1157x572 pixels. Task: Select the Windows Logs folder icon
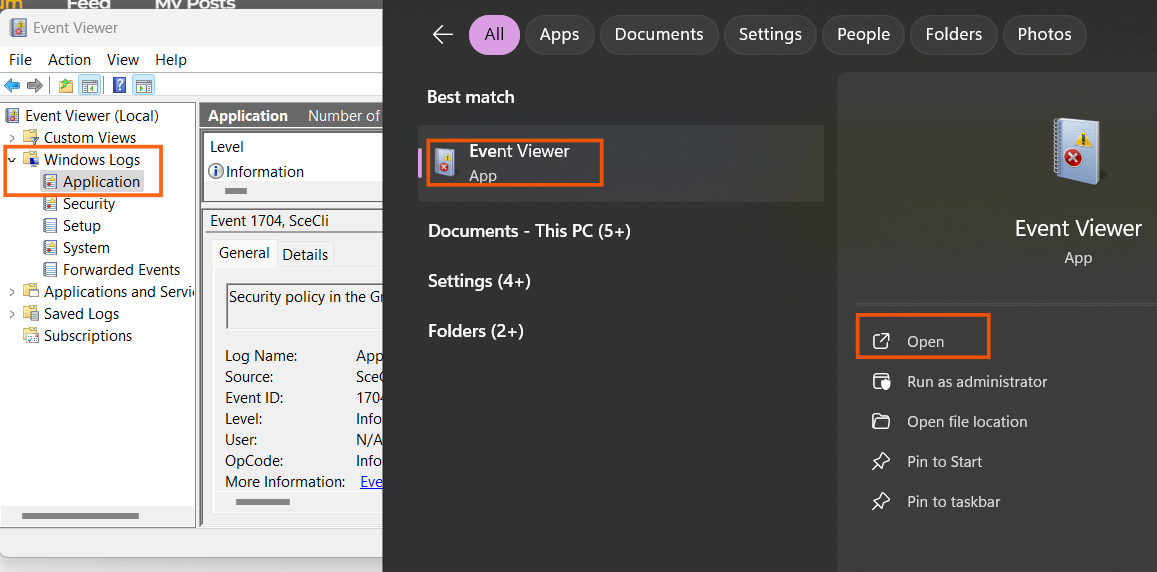[30, 159]
